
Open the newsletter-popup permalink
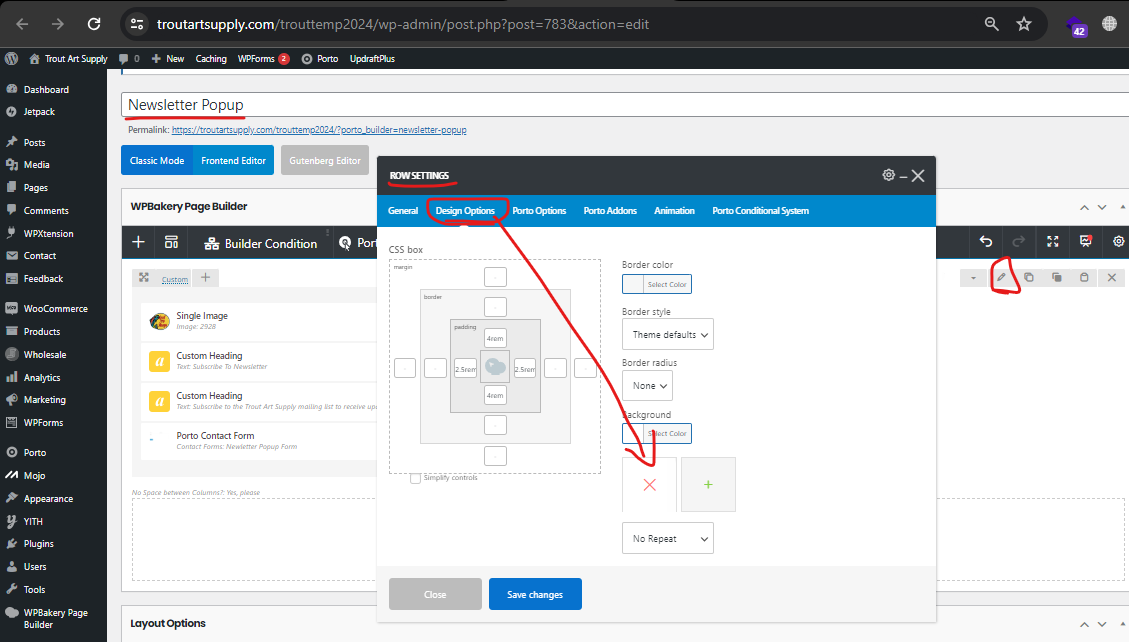(319, 130)
